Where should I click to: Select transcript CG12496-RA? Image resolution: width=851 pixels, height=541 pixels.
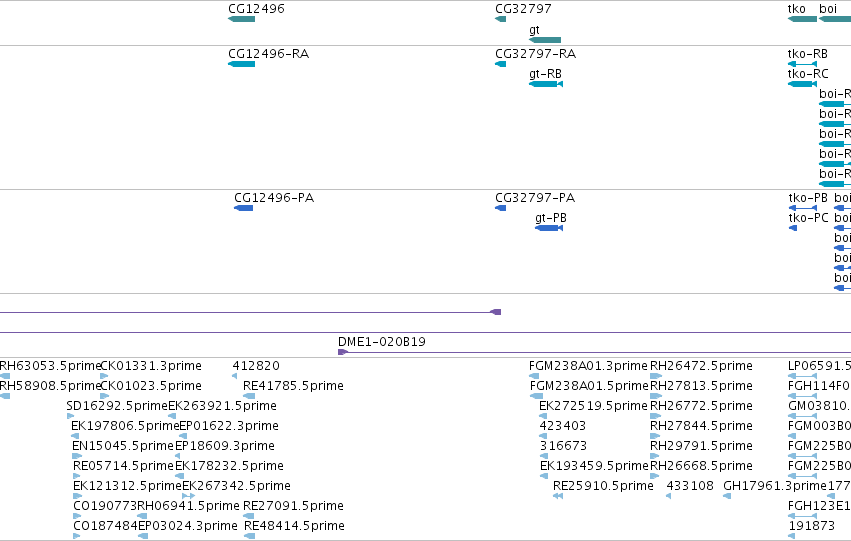click(x=269, y=54)
